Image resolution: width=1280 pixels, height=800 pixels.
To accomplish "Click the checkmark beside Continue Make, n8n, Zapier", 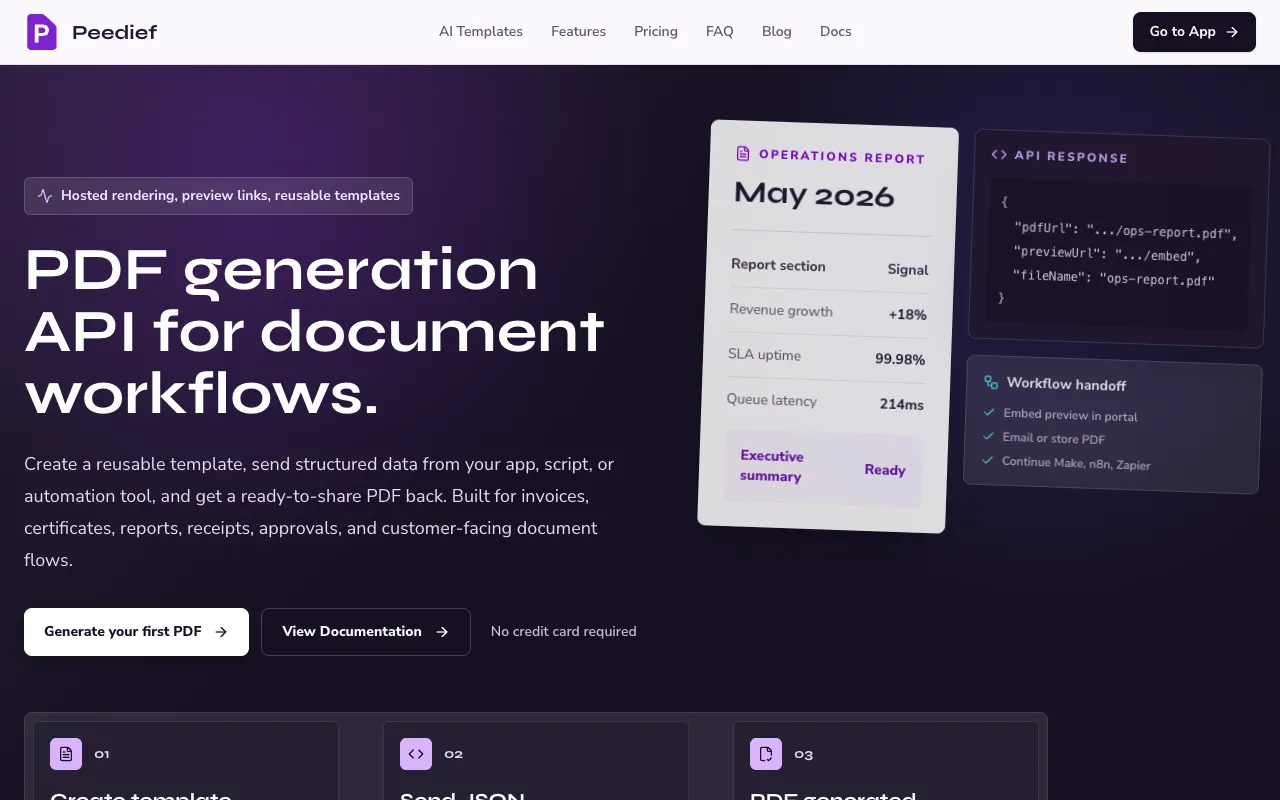I will tap(987, 460).
